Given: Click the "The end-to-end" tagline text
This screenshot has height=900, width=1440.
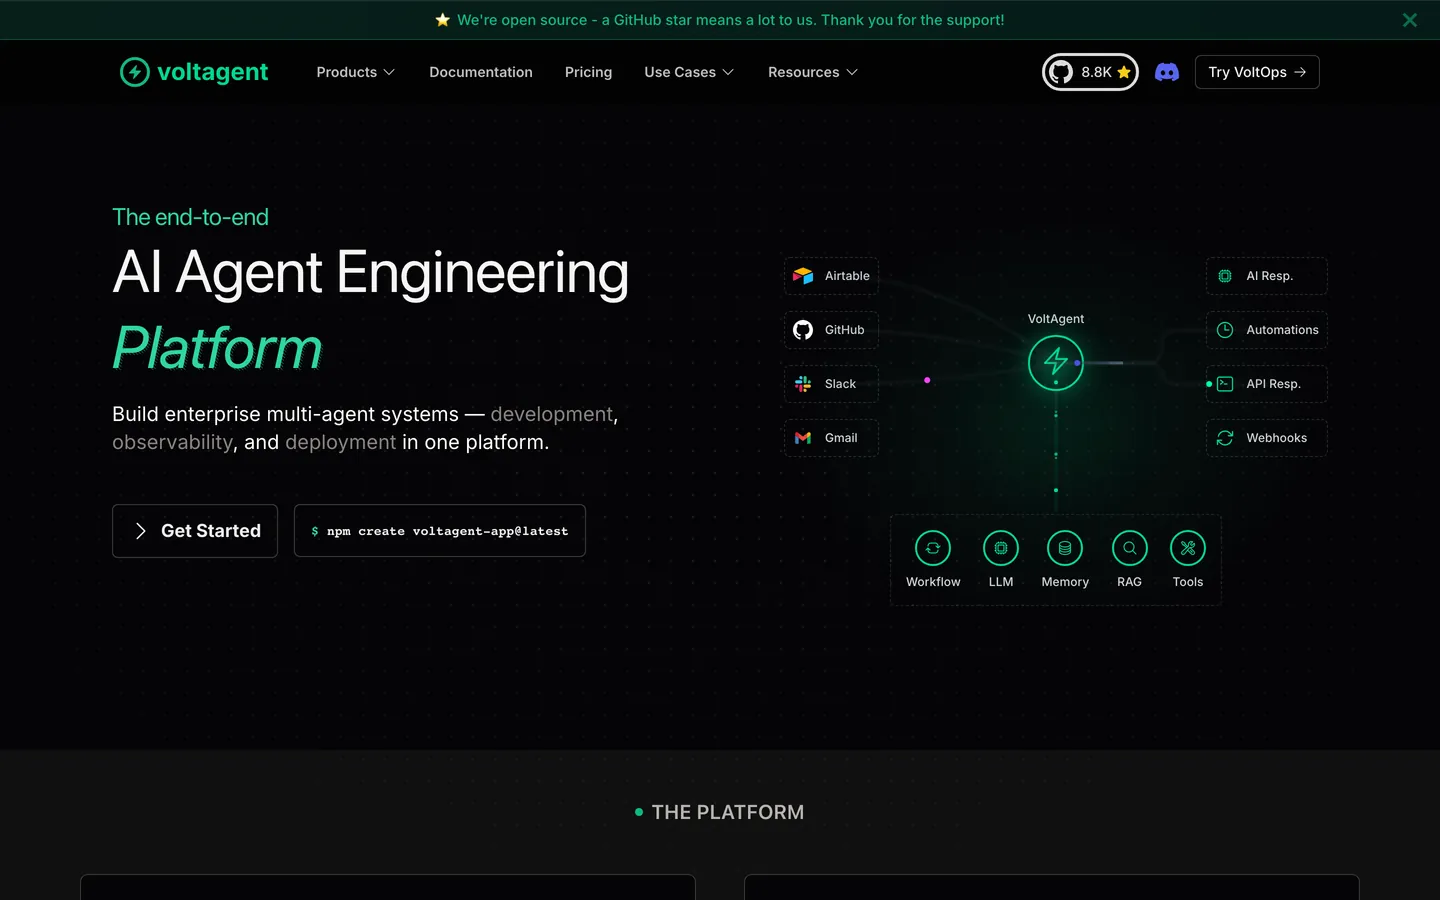Looking at the screenshot, I should coord(190,217).
